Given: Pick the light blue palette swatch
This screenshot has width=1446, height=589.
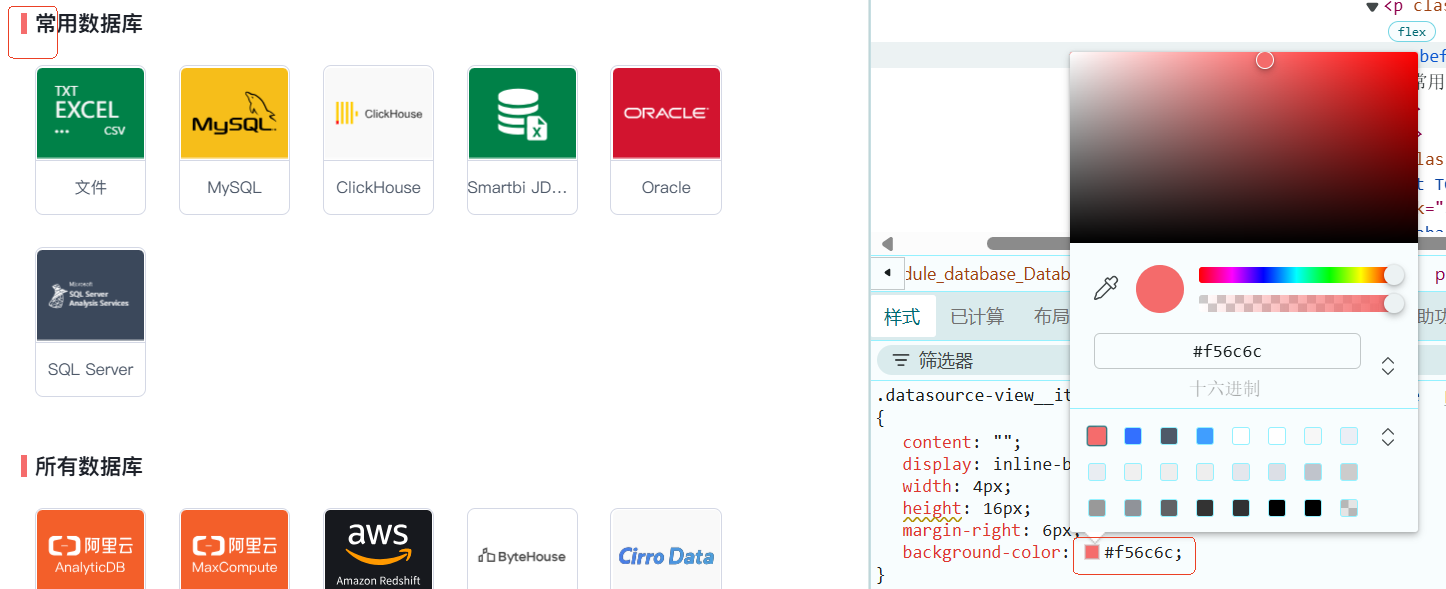Looking at the screenshot, I should [1205, 436].
